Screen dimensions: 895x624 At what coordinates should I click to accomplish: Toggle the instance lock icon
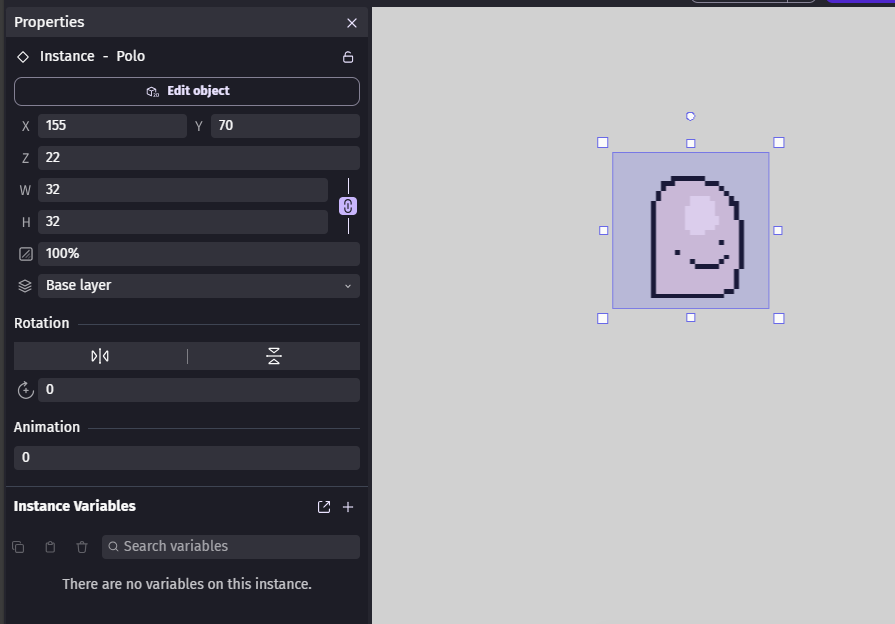pyautogui.click(x=348, y=57)
